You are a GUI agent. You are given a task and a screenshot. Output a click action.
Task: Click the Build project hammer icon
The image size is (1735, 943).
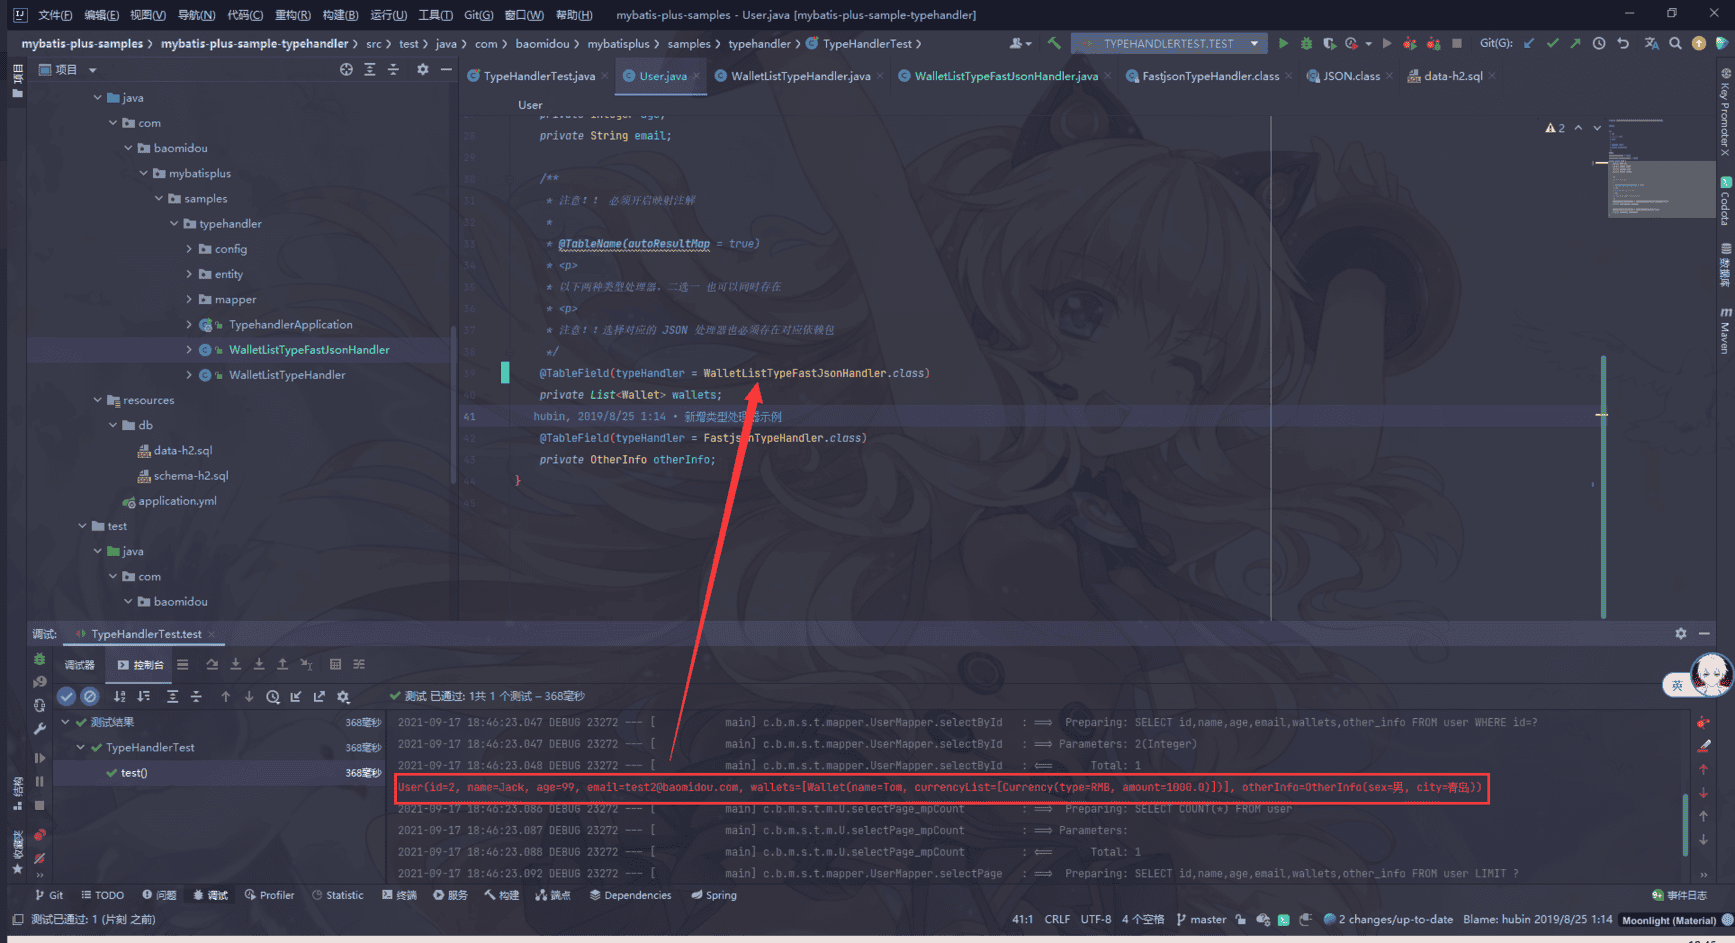(x=1054, y=43)
